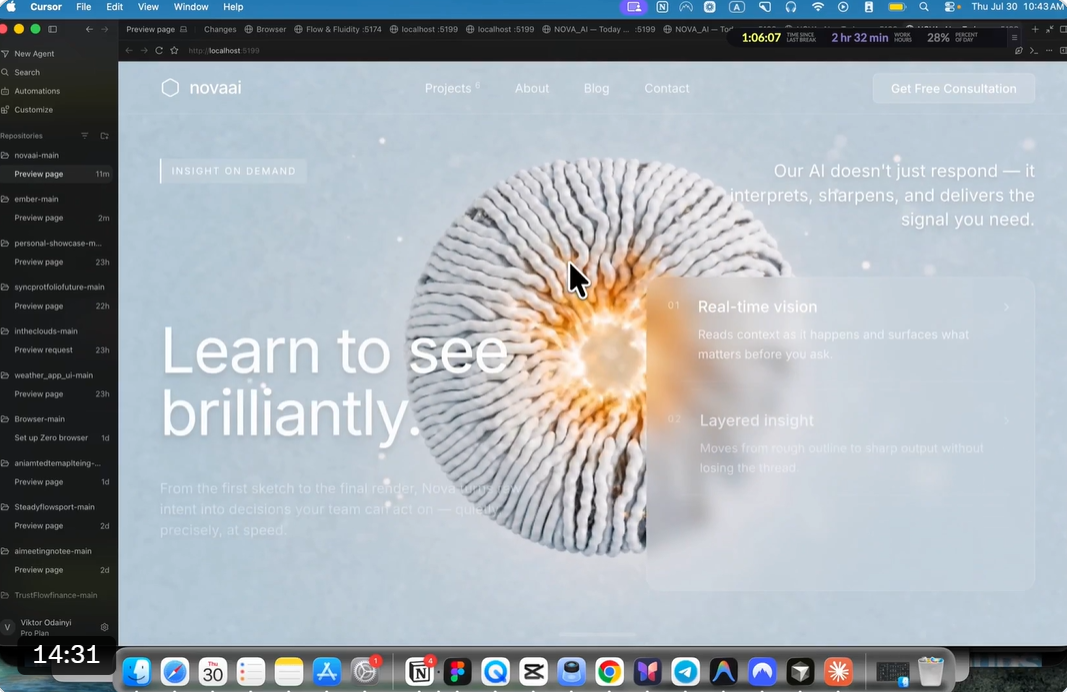Open the Edit menu
Screen dimensions: 1067x692
coord(114,7)
